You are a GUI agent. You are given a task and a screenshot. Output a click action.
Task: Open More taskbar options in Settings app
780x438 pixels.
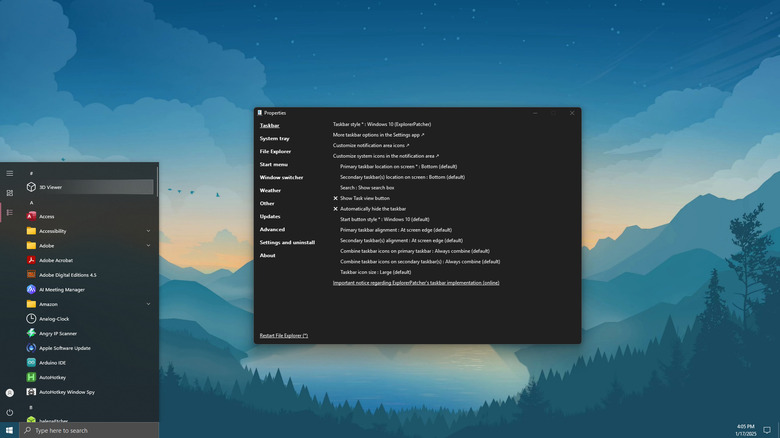coord(378,134)
